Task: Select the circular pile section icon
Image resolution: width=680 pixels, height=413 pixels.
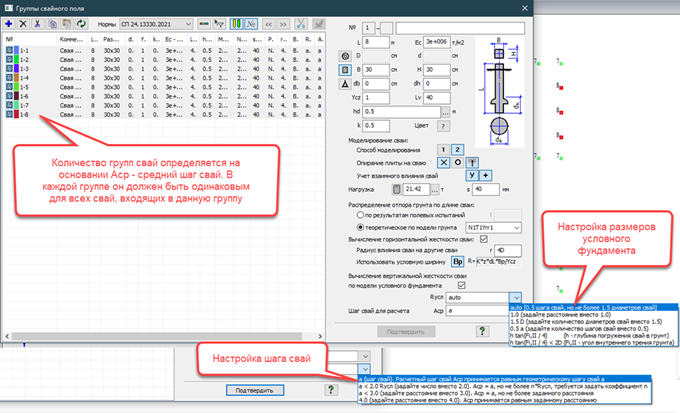Action: tap(345, 56)
